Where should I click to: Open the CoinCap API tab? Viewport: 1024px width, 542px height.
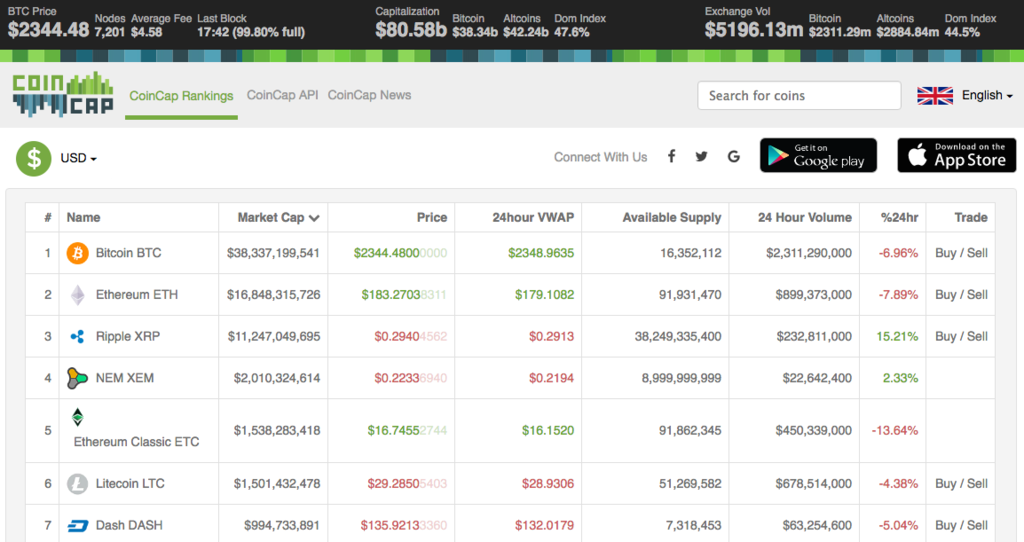tap(282, 95)
